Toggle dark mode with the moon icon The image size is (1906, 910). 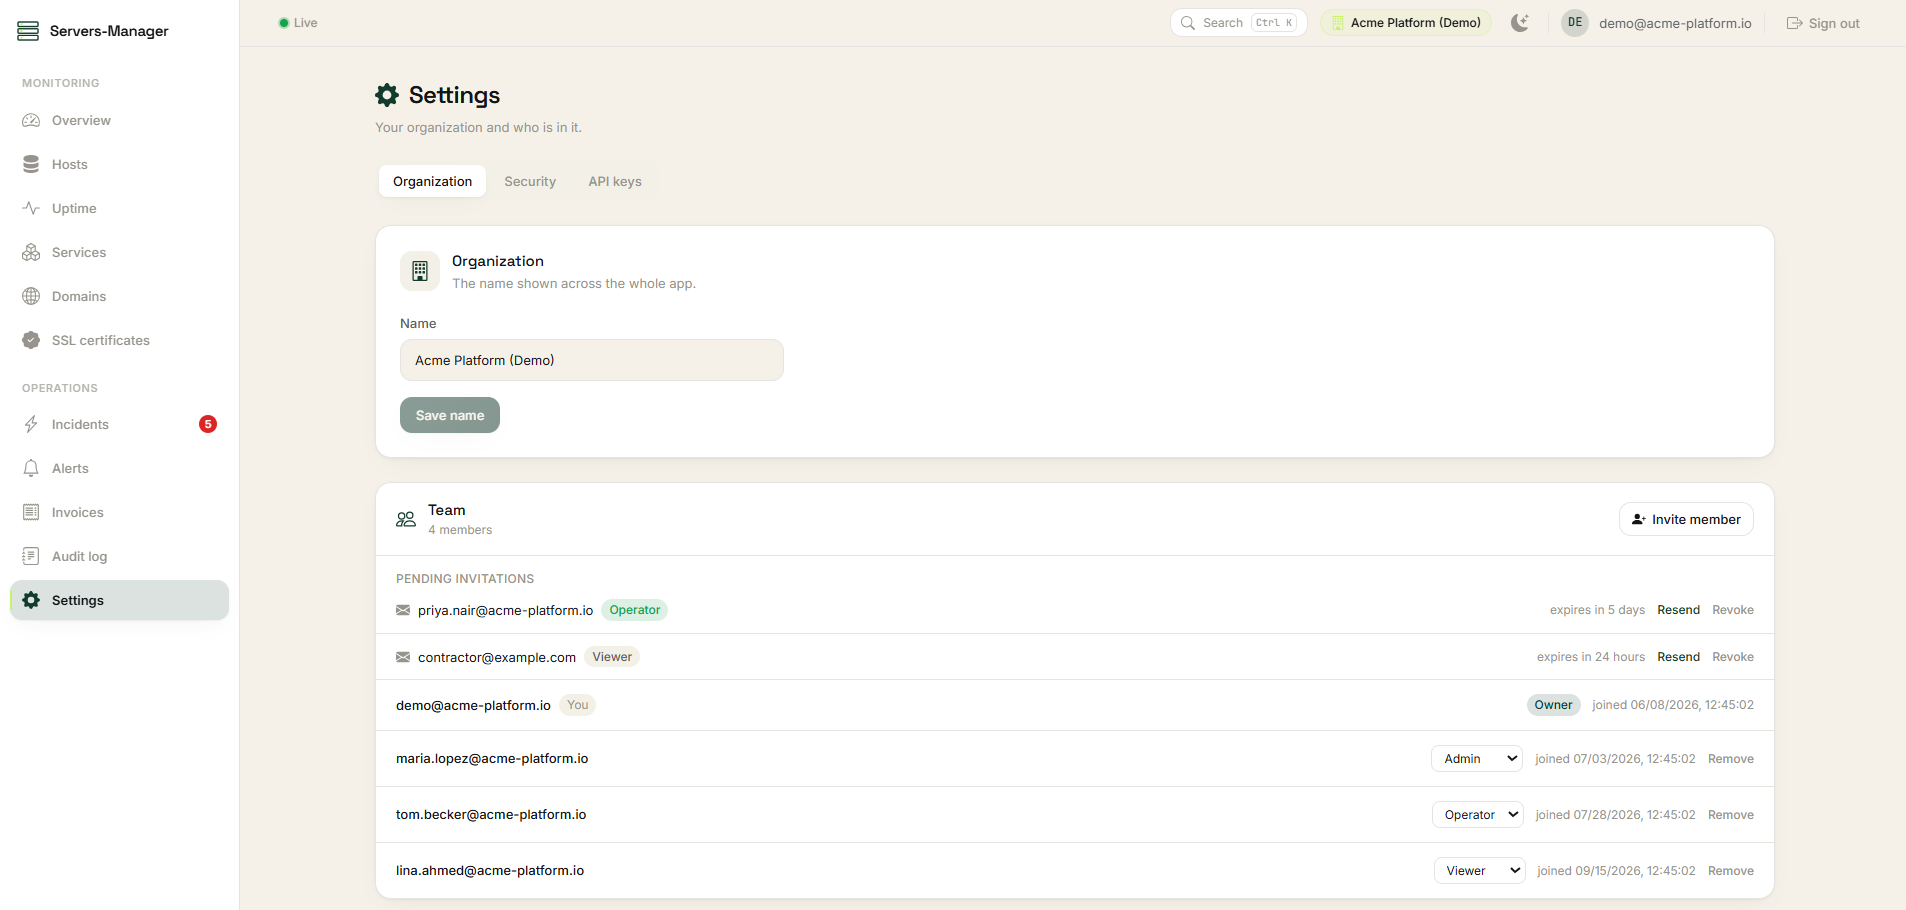[1520, 23]
